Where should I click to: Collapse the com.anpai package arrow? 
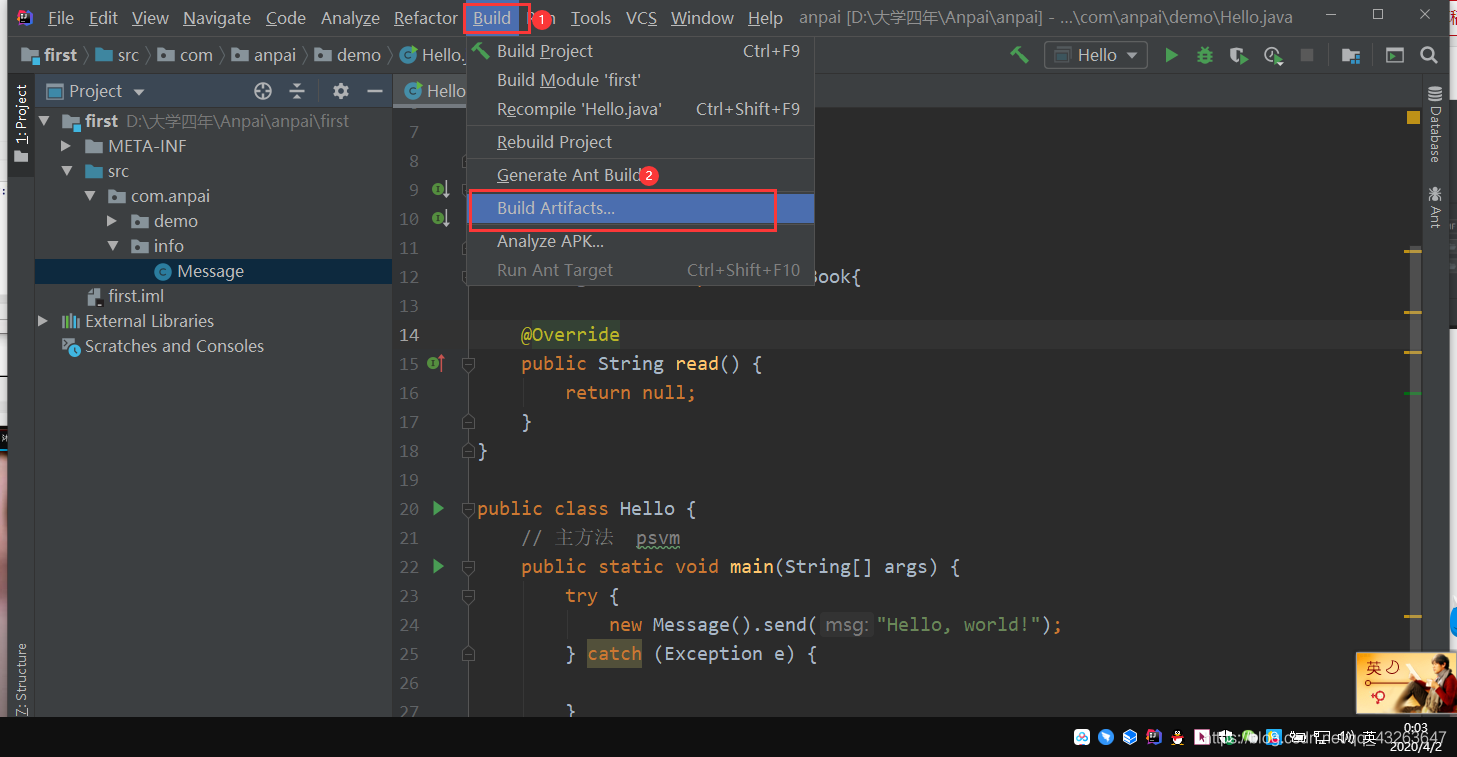point(90,196)
